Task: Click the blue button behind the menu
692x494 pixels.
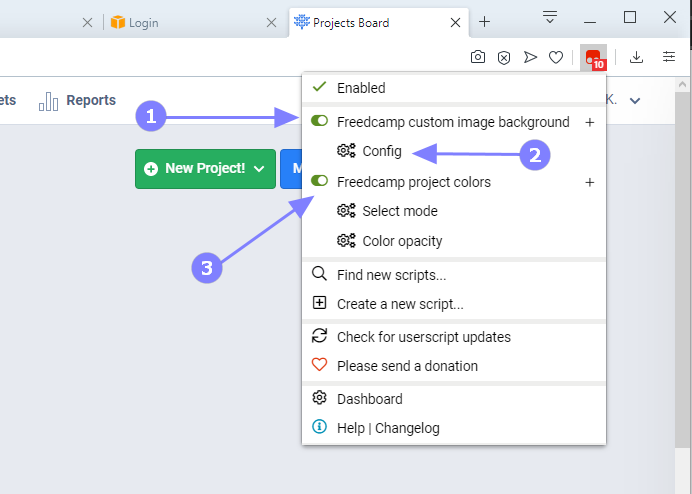Action: click(291, 169)
